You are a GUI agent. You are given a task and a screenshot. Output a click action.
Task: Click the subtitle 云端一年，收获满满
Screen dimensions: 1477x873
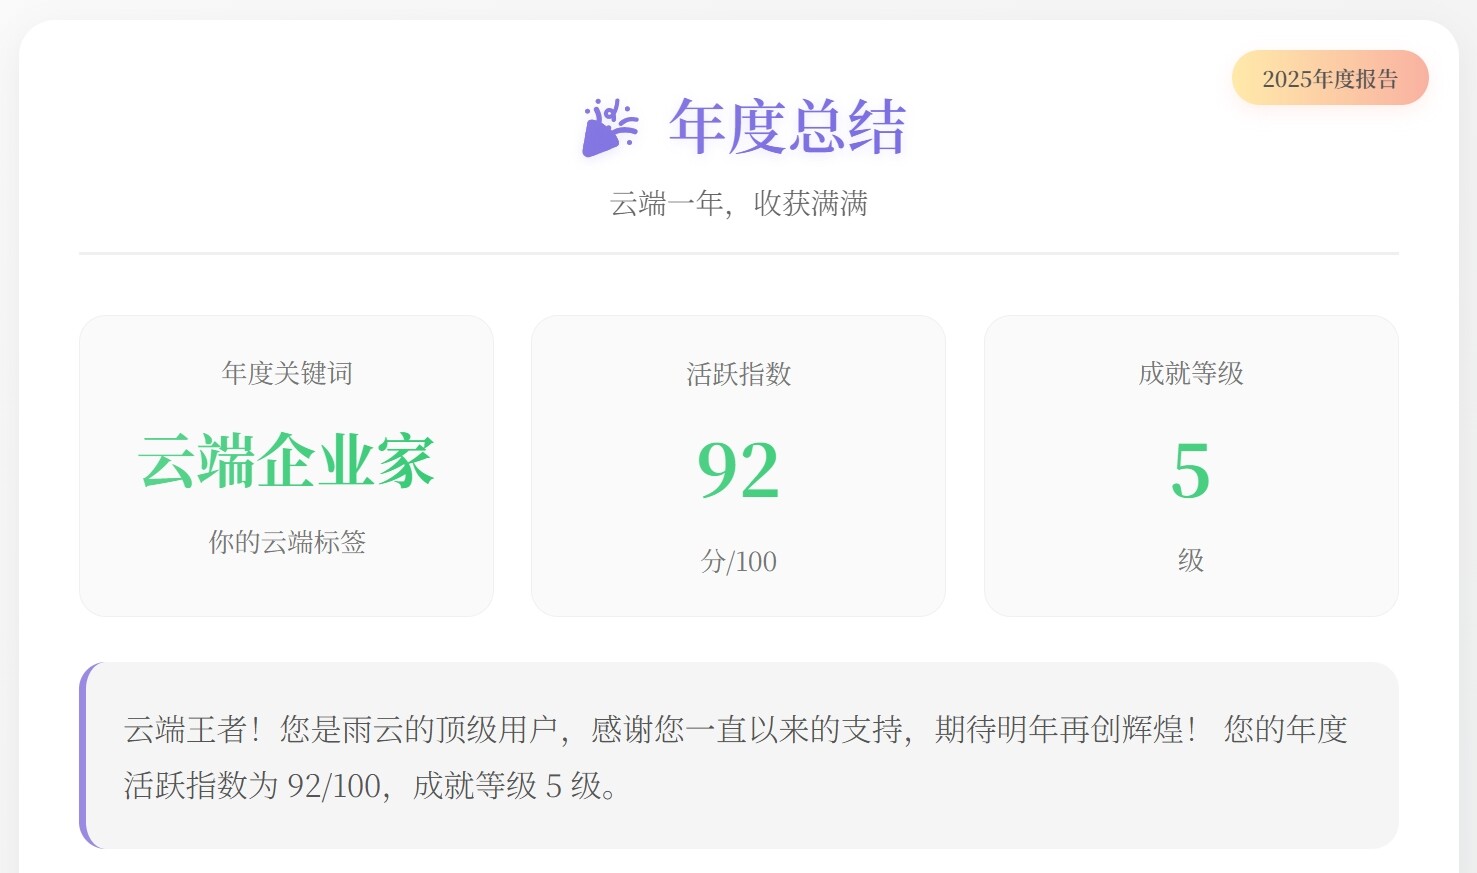(738, 204)
